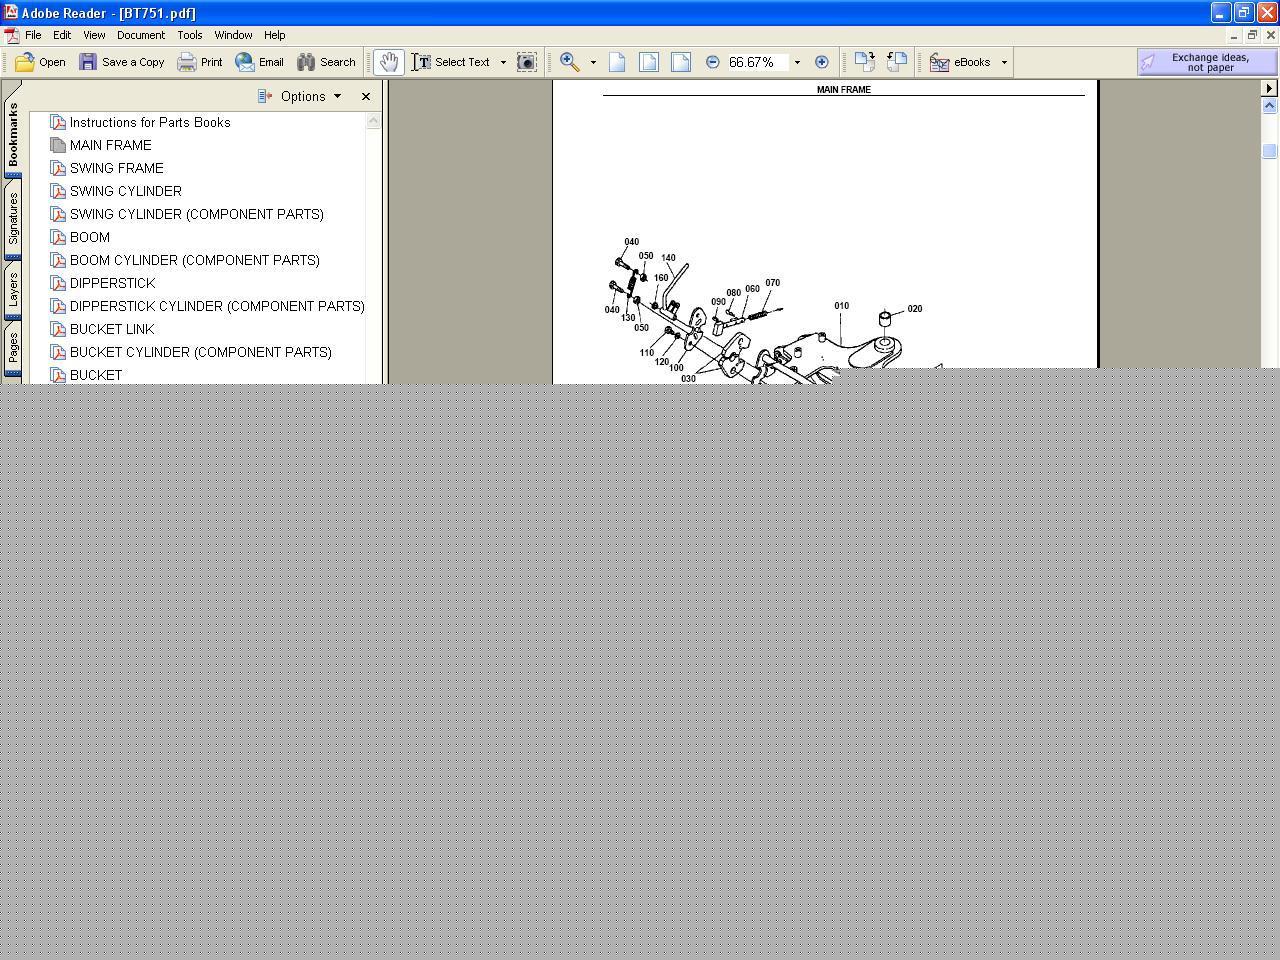Switch to the Layers side tab
This screenshot has width=1280, height=960.
[13, 290]
